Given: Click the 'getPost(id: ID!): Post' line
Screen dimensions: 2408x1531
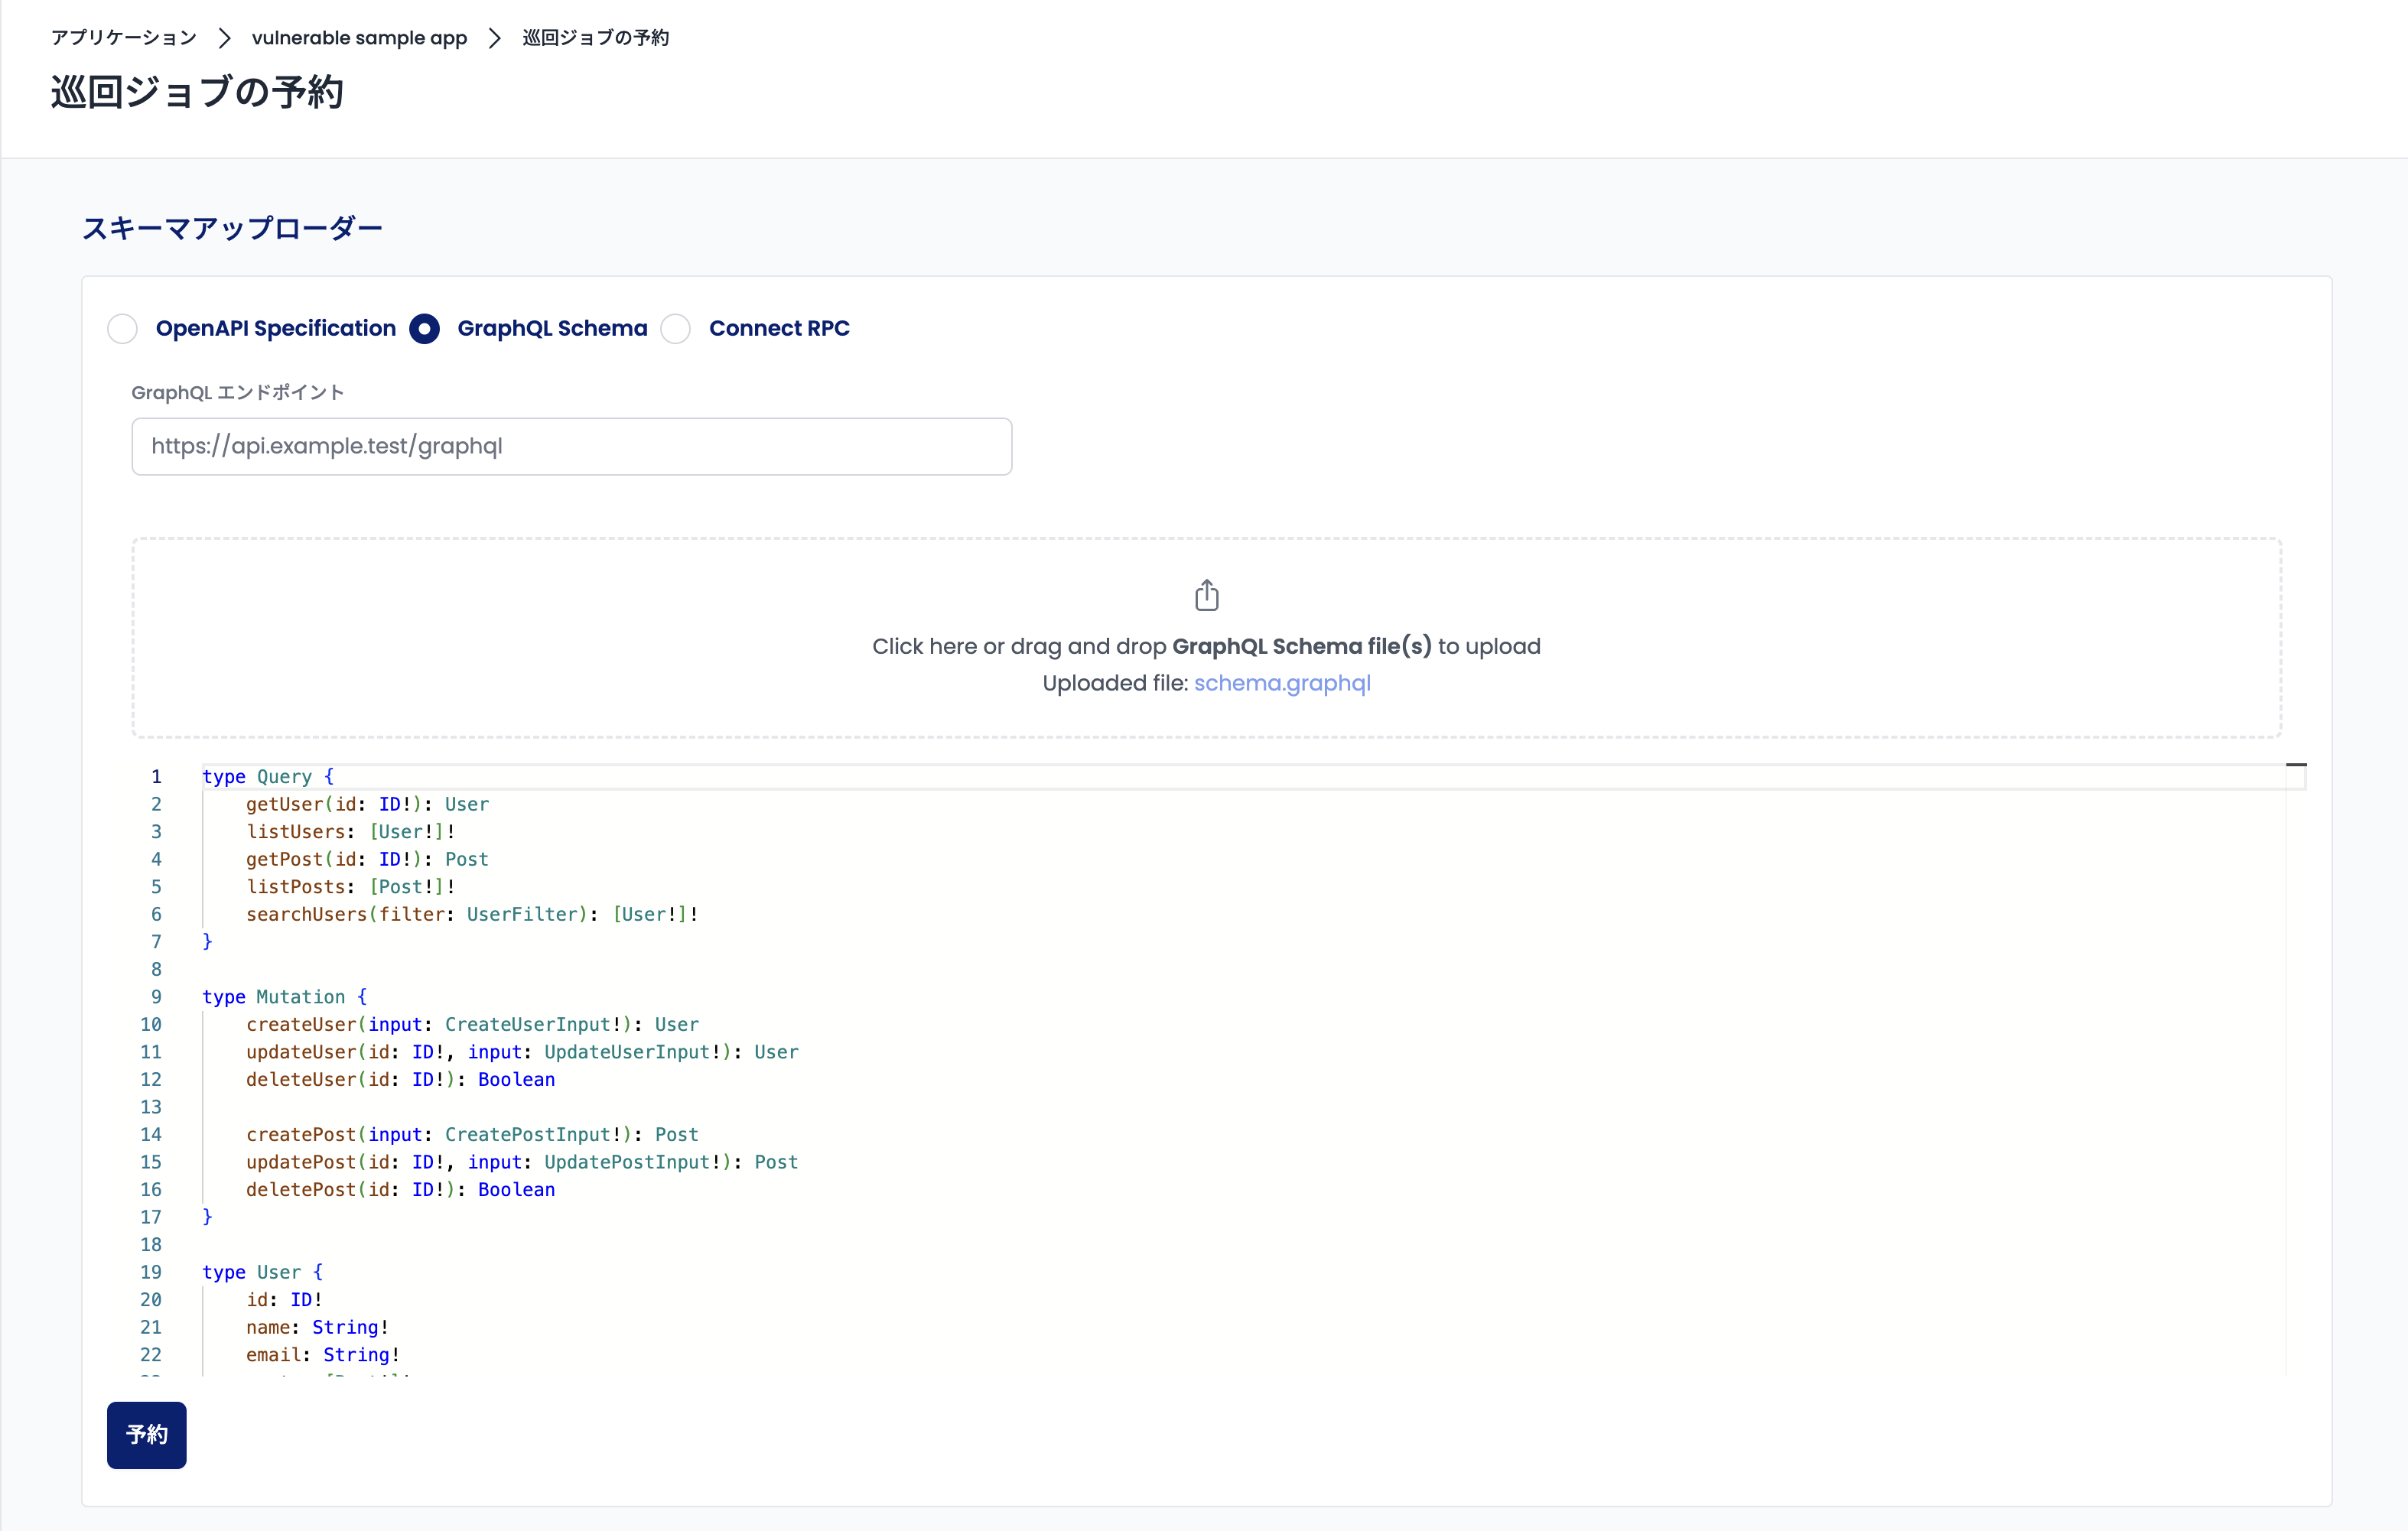Looking at the screenshot, I should [367, 859].
